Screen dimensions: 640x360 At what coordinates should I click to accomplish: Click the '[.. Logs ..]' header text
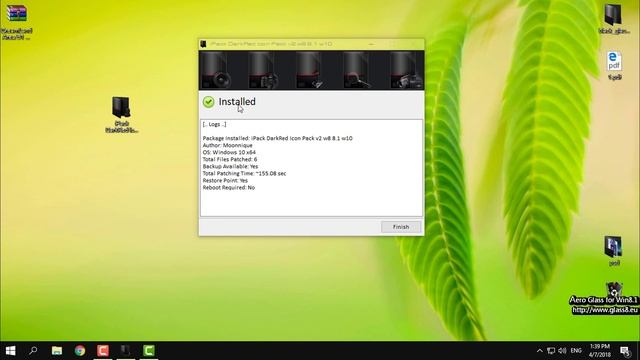coord(214,124)
